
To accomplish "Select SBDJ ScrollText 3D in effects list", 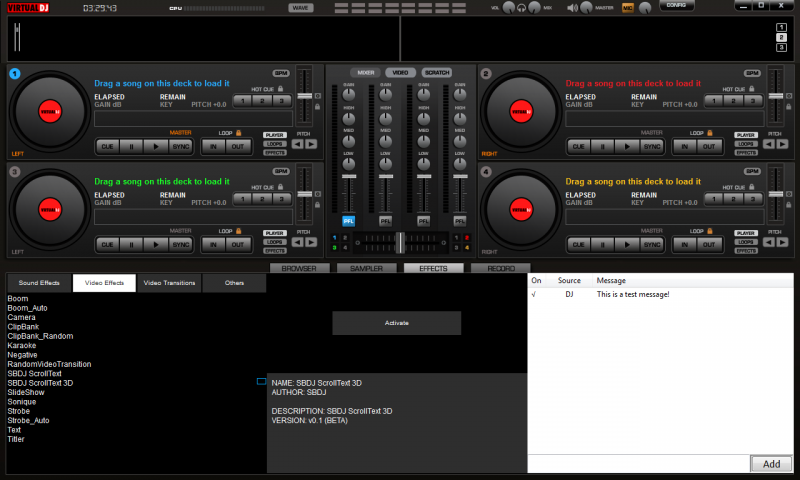I will [x=40, y=383].
